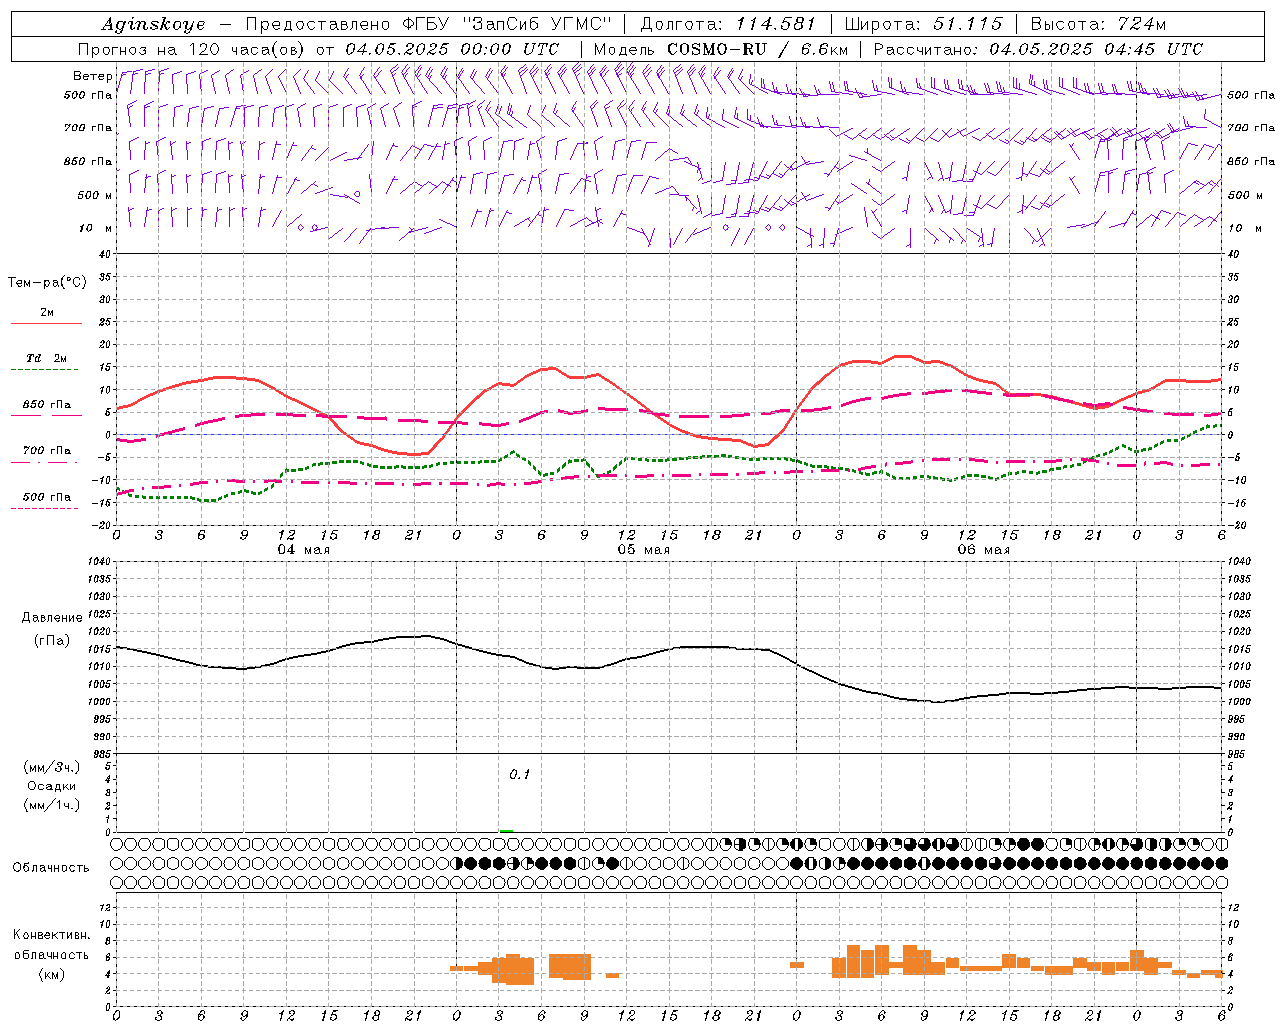Click the "(гПа)" unit label under Давление
Viewport: 1280px width, 1024px height.
tap(52, 640)
